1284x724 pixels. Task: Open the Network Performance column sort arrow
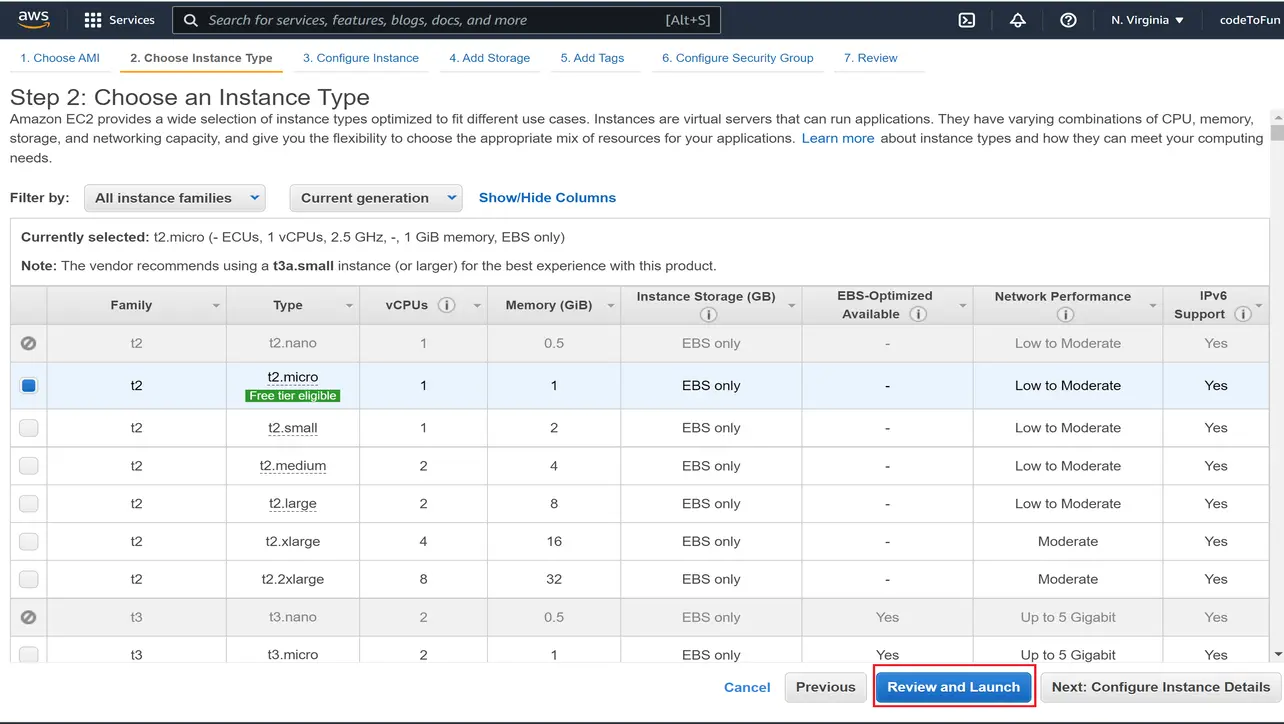[x=1152, y=306]
